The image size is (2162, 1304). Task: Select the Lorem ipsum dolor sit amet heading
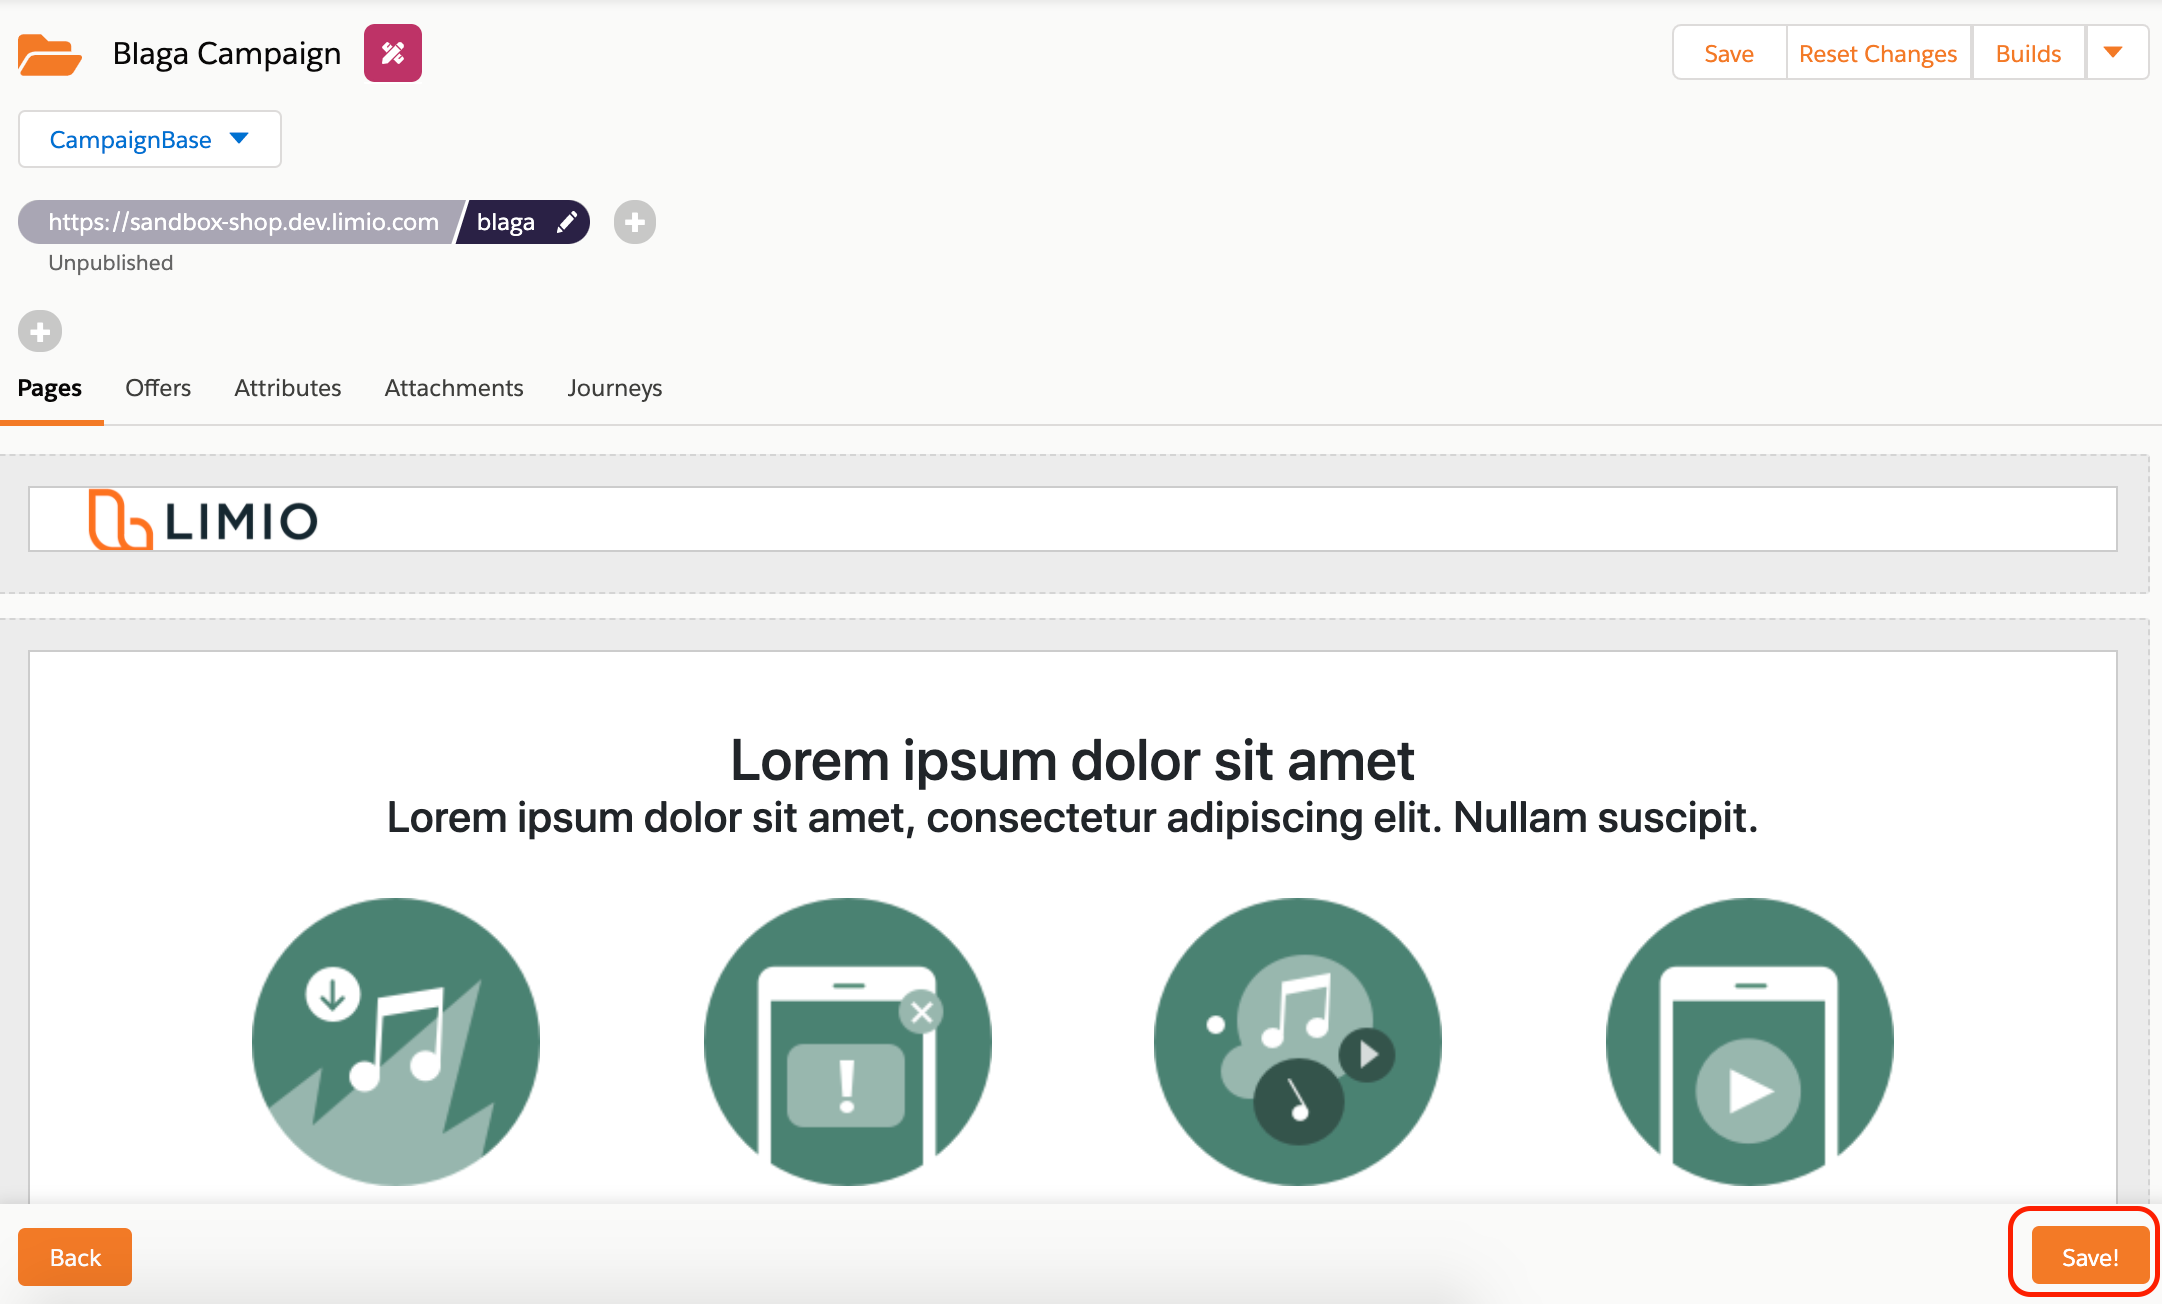click(x=1072, y=760)
